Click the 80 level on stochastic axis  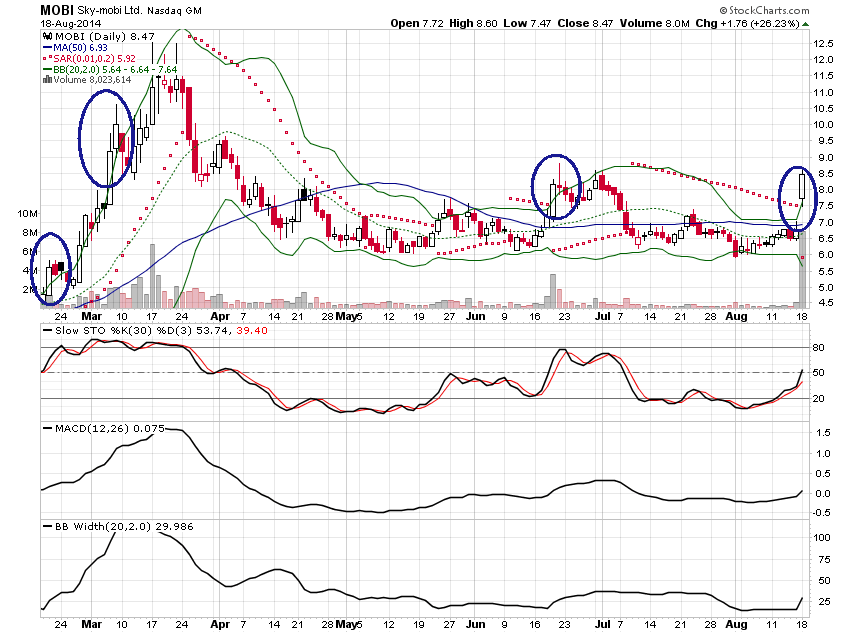[819, 347]
